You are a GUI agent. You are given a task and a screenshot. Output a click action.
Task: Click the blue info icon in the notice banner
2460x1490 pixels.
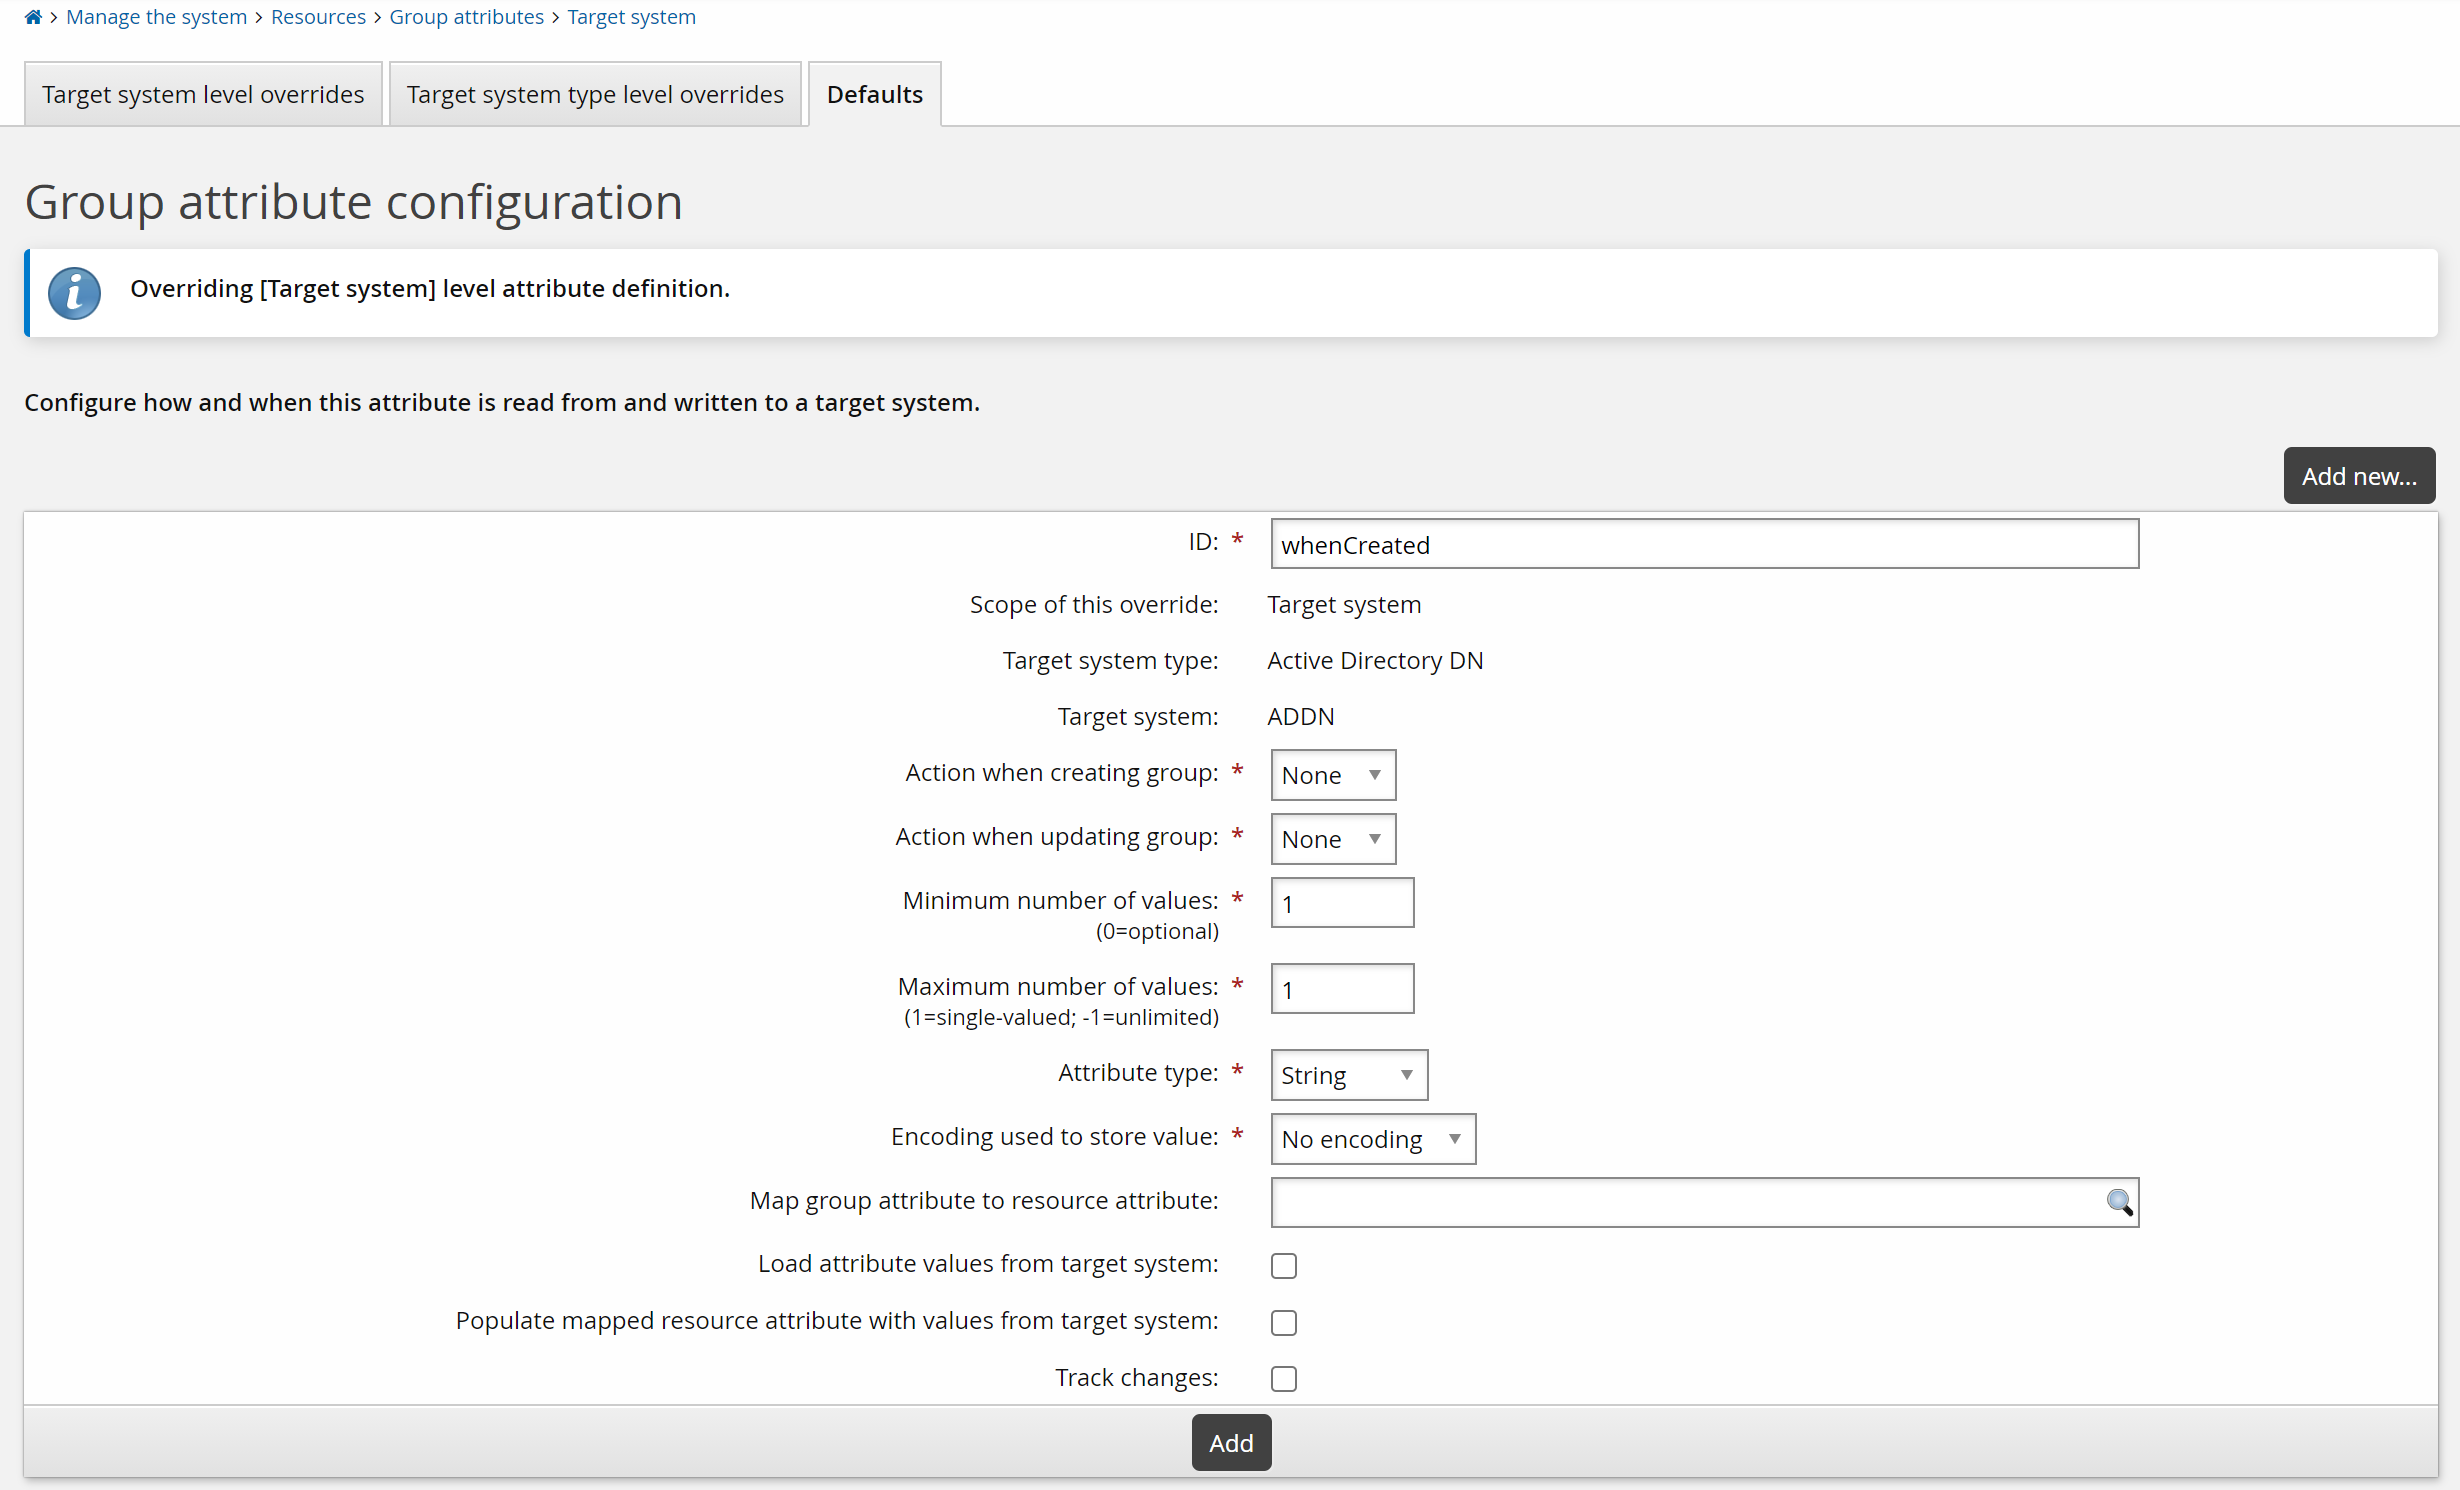[75, 293]
